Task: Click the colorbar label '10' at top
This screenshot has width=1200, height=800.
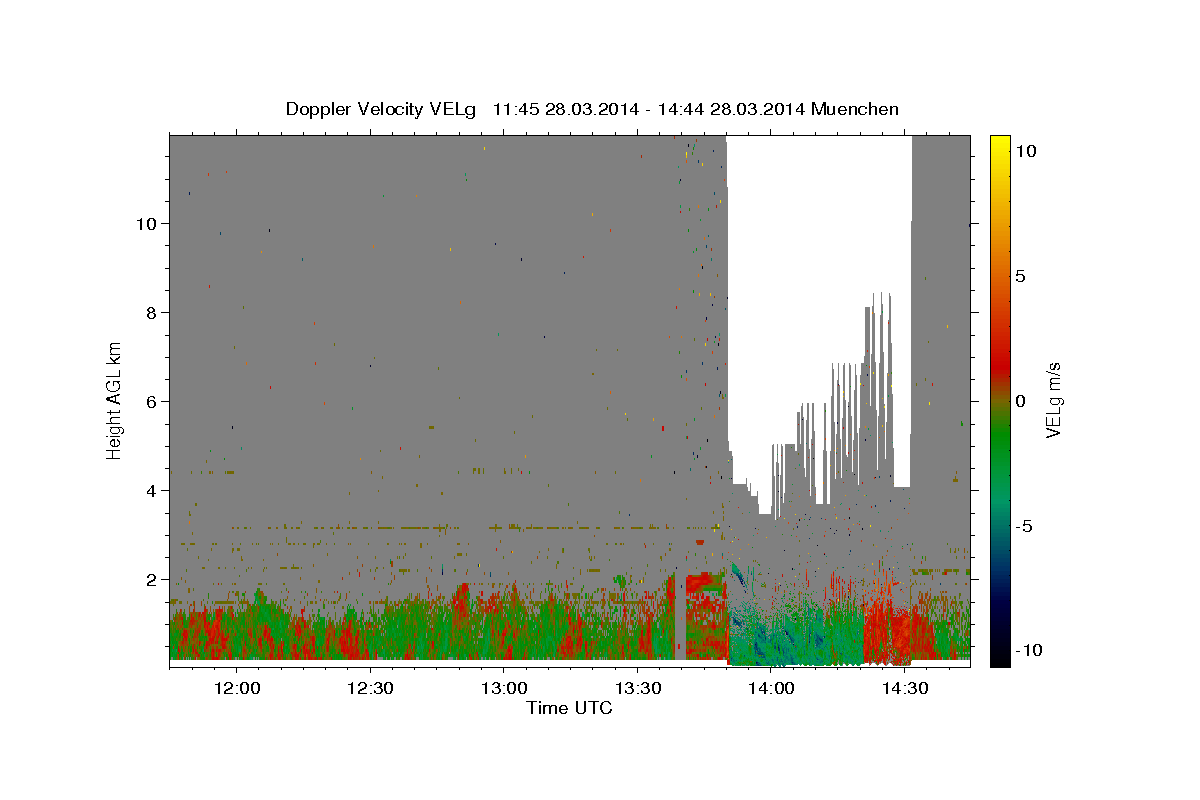Action: coord(1025,151)
